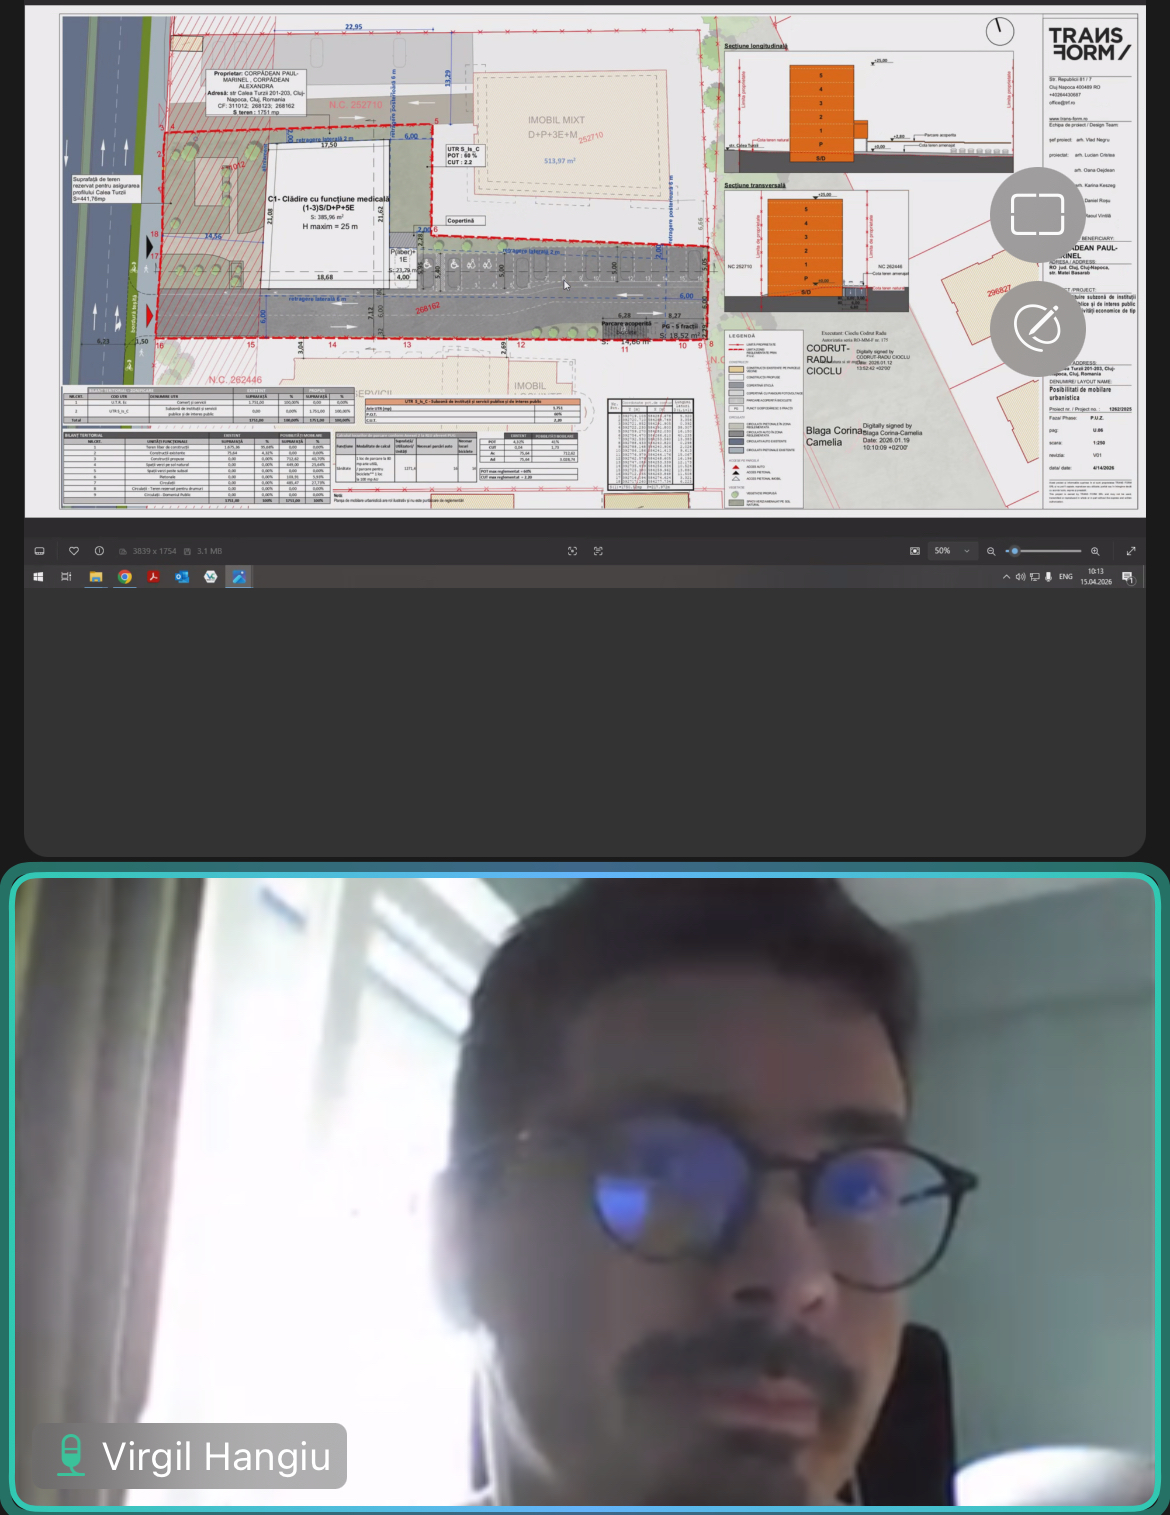Click the round screen layout overlay button
The height and width of the screenshot is (1515, 1170).
(1037, 215)
